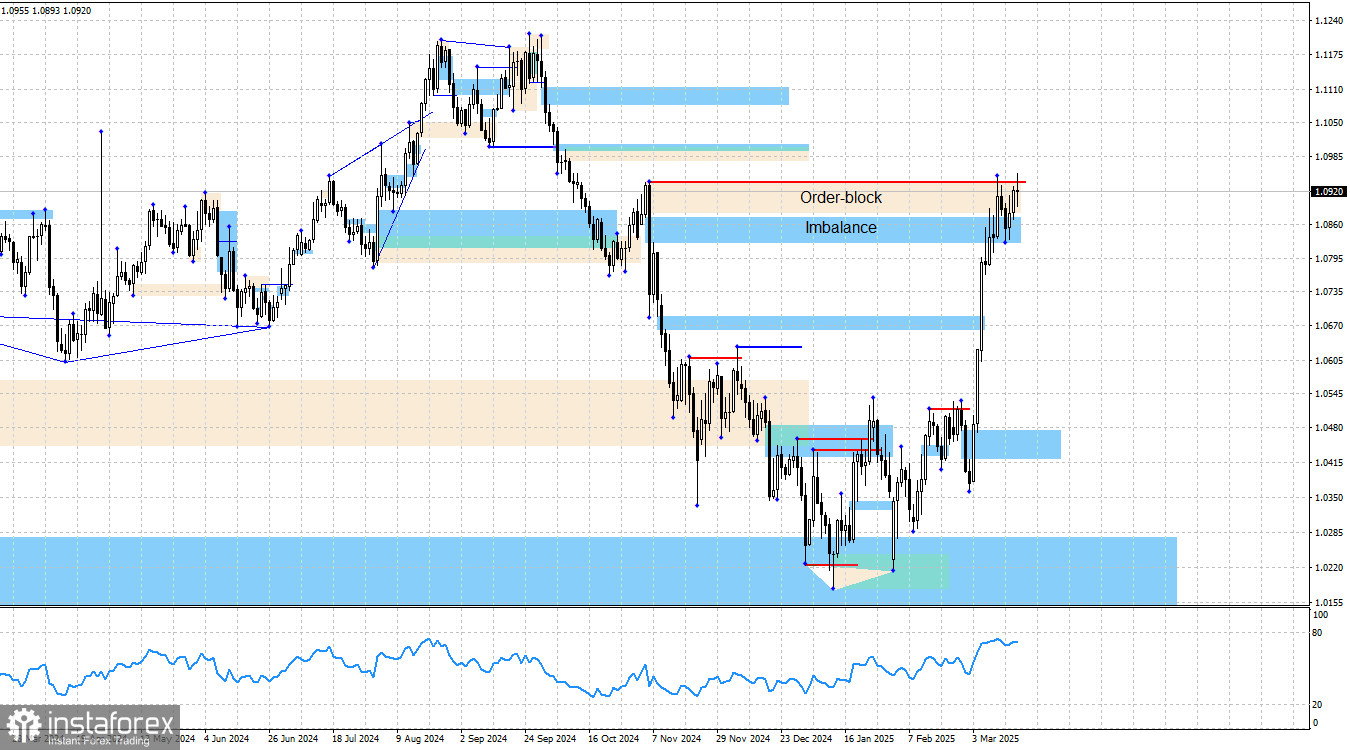
Task: Click the 23 Dec 2024 date label
Action: pyautogui.click(x=806, y=740)
